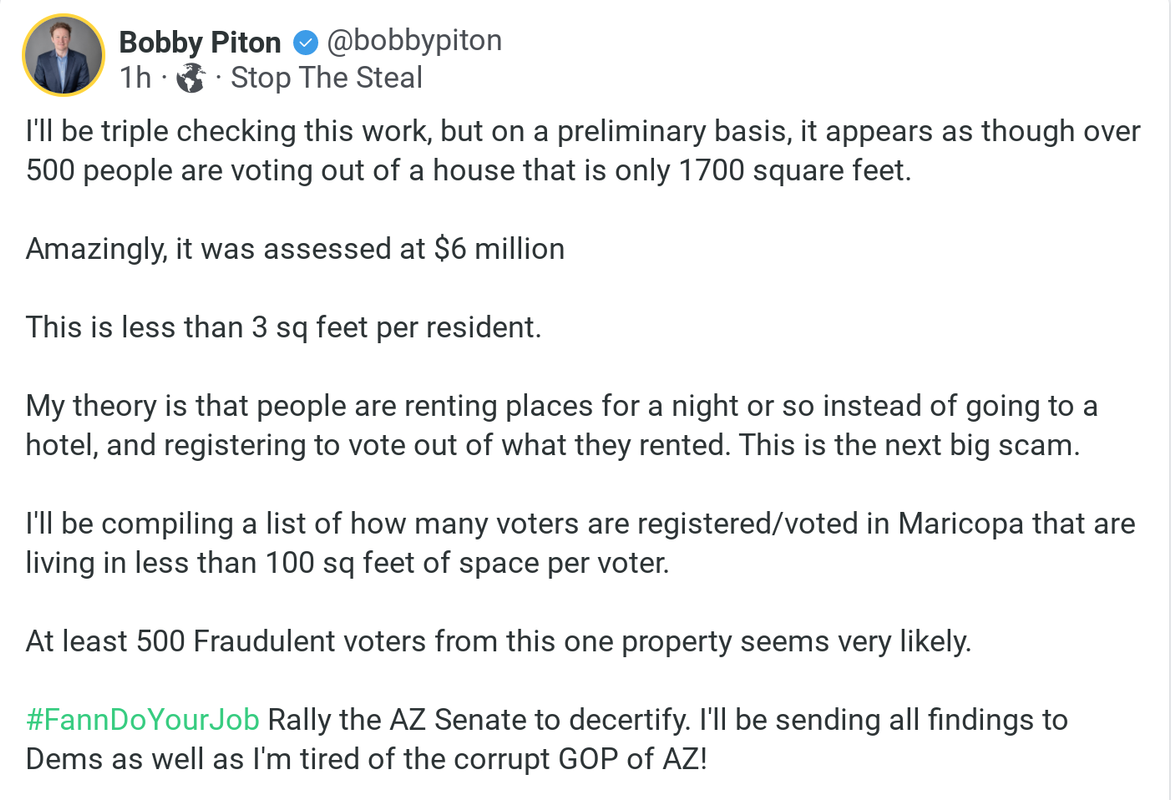Screen dimensions: 1171x800
Task: Select the "assessed at $6 million" sentence
Action: (295, 249)
